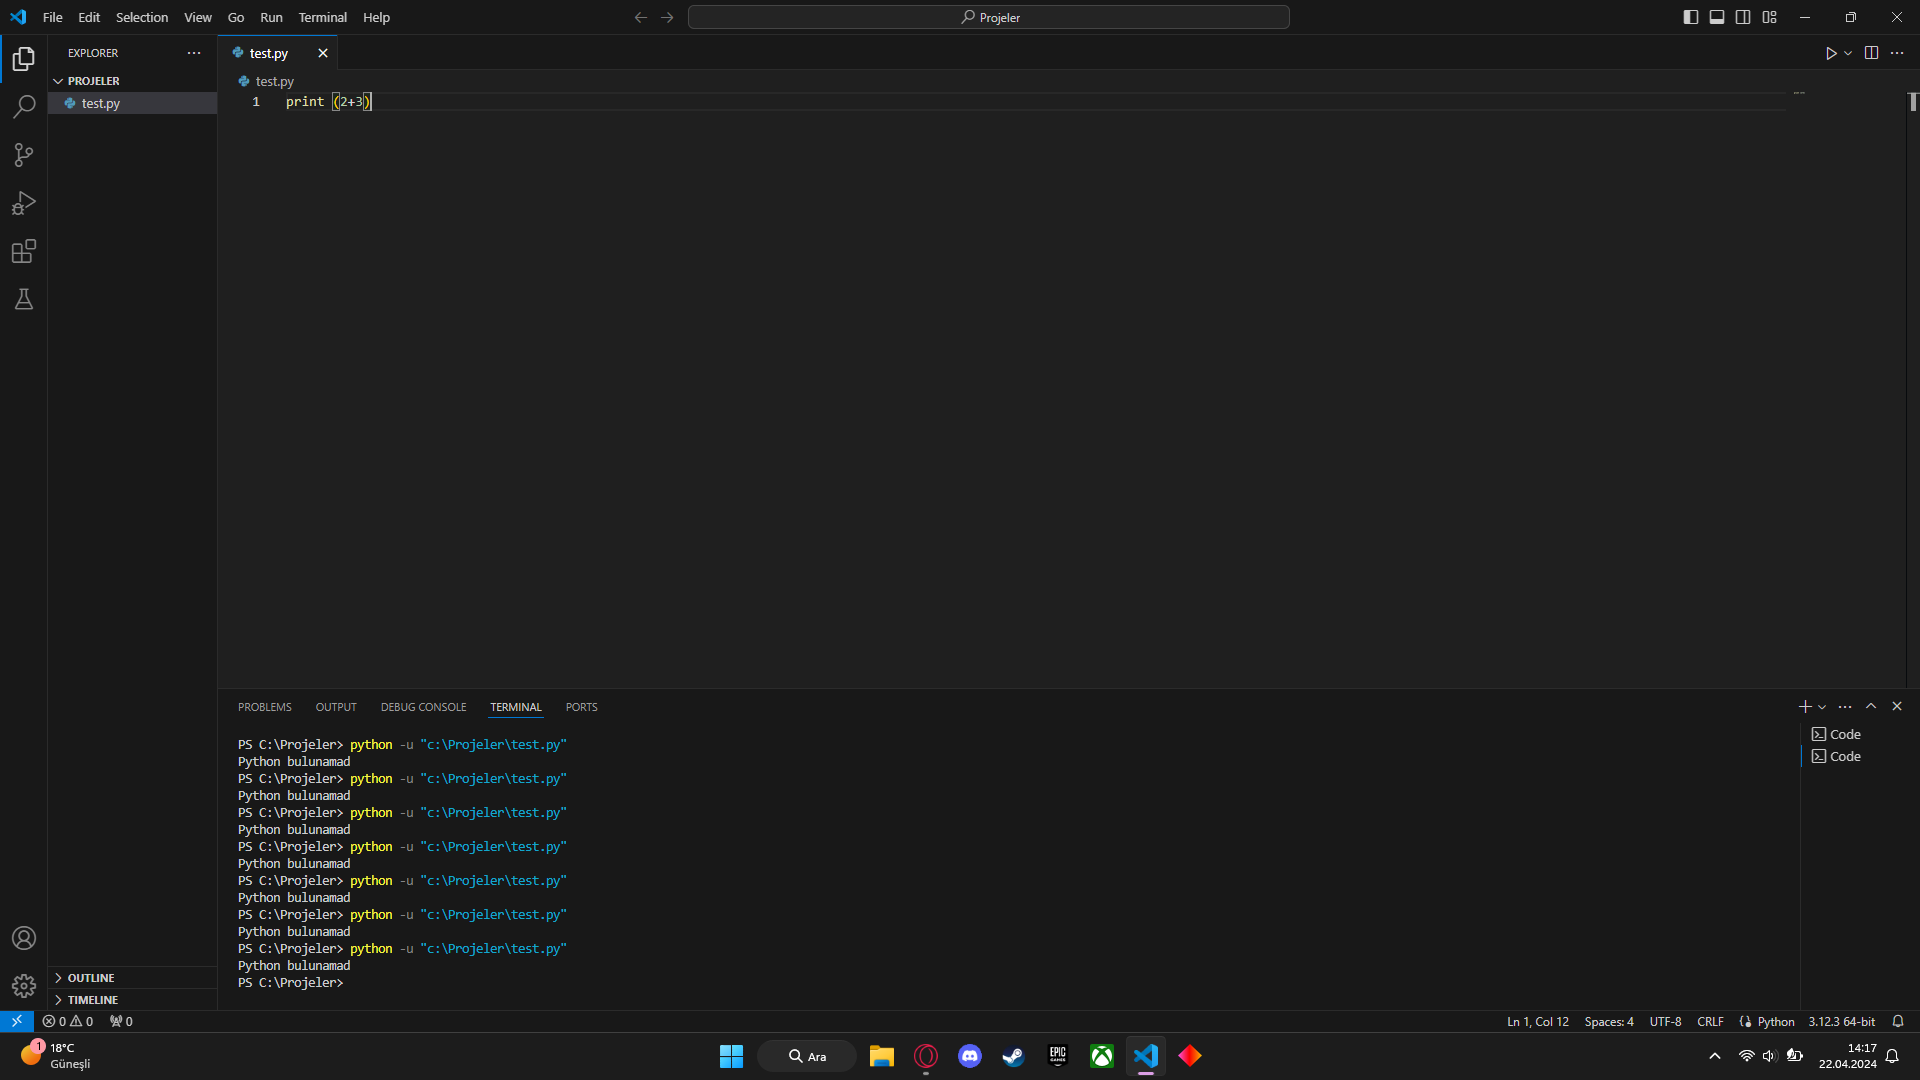
Task: Close the test.py editor tab
Action: click(323, 53)
